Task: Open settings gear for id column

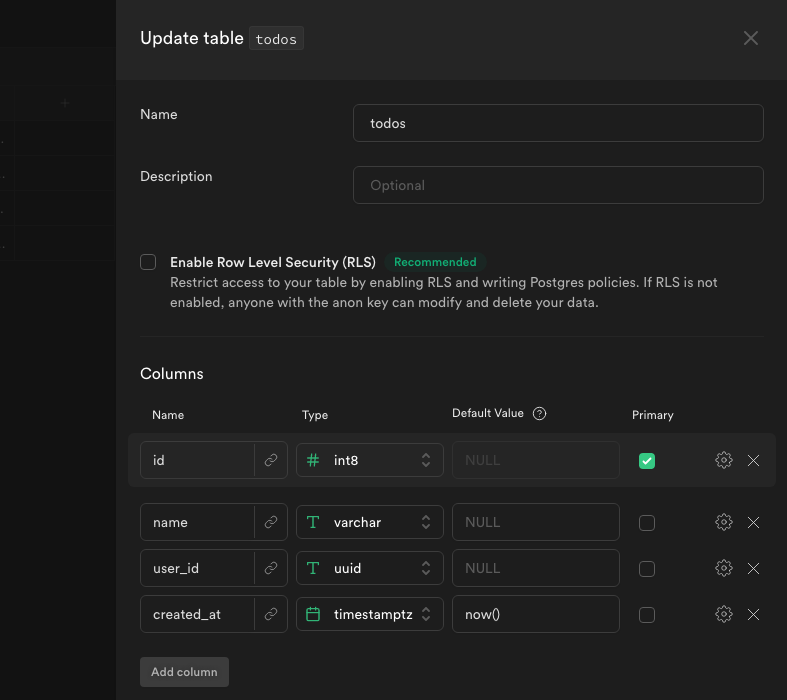Action: click(x=724, y=460)
